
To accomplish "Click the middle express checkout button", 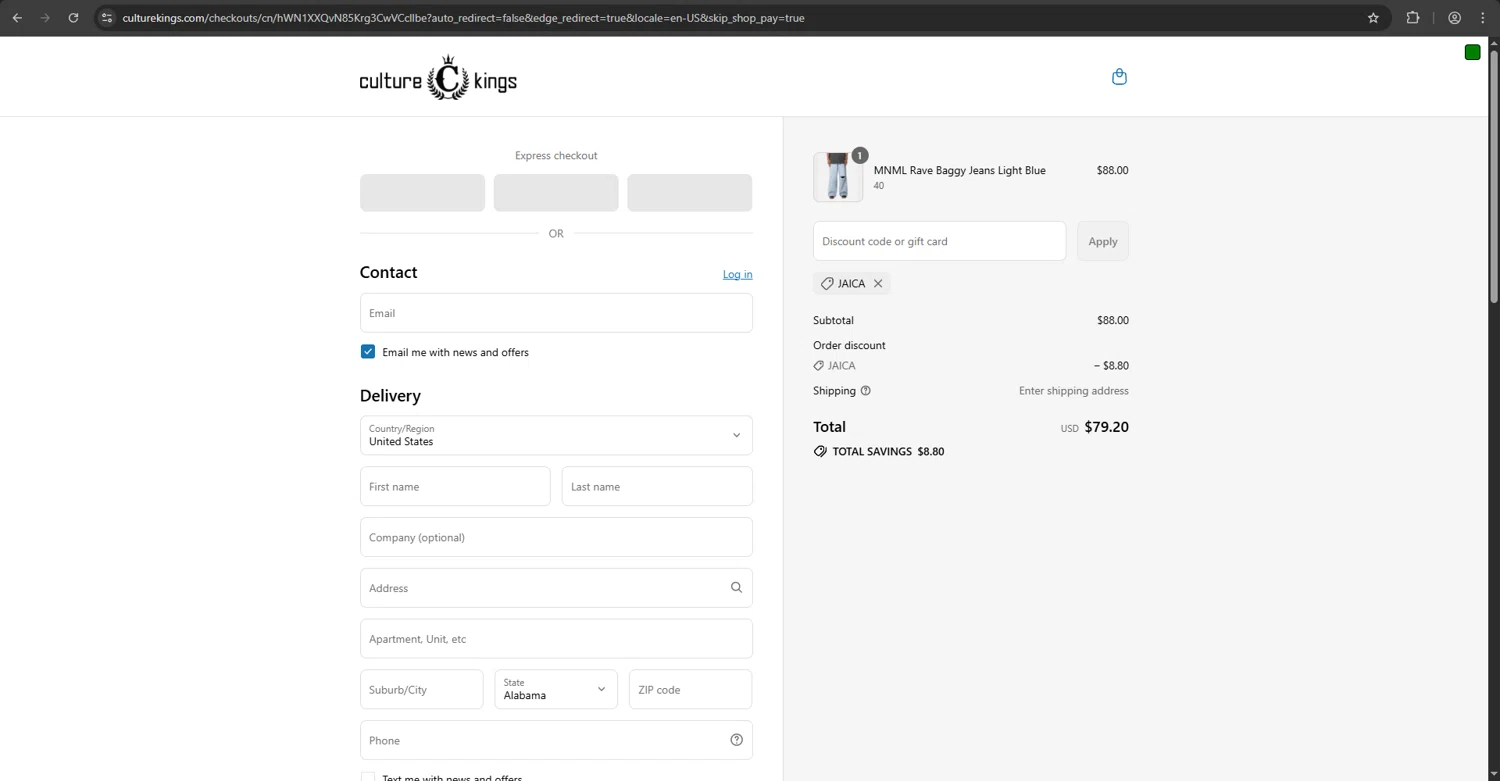I will point(556,193).
